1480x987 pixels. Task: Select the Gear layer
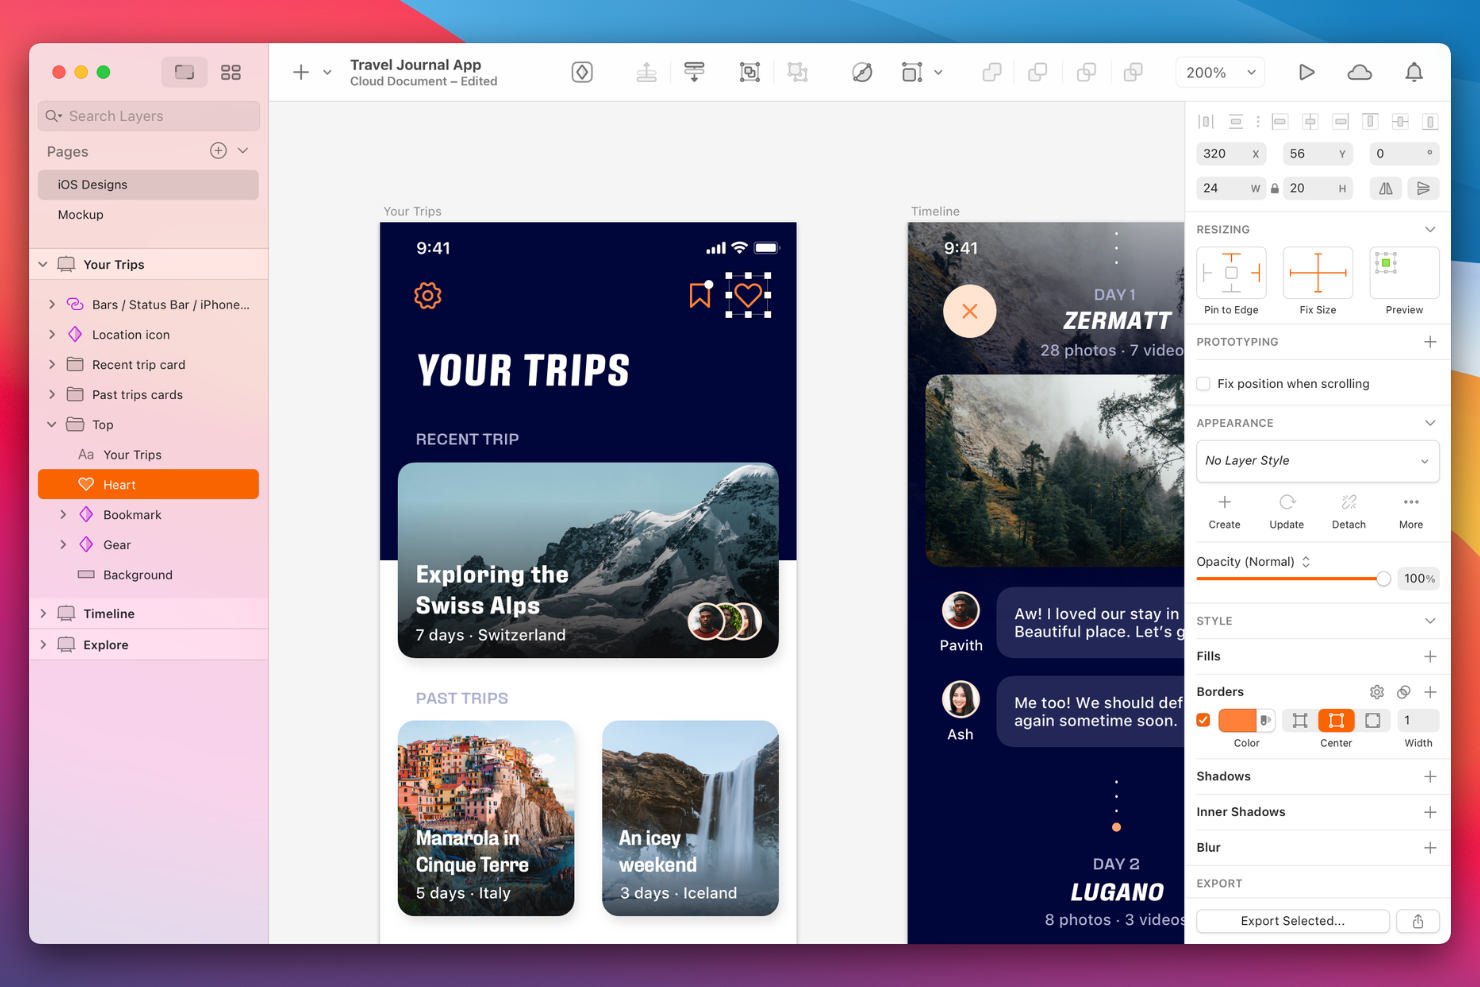pos(117,544)
